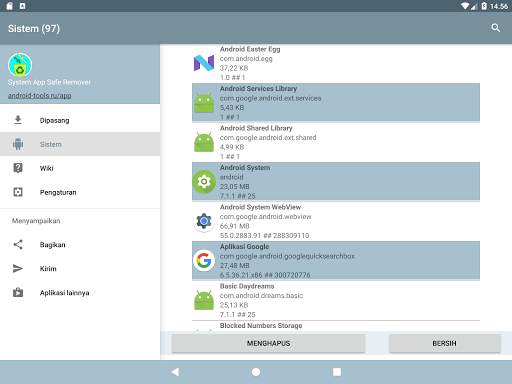This screenshot has height=384, width=512.
Task: Deselect the Android System row
Action: 336,181
